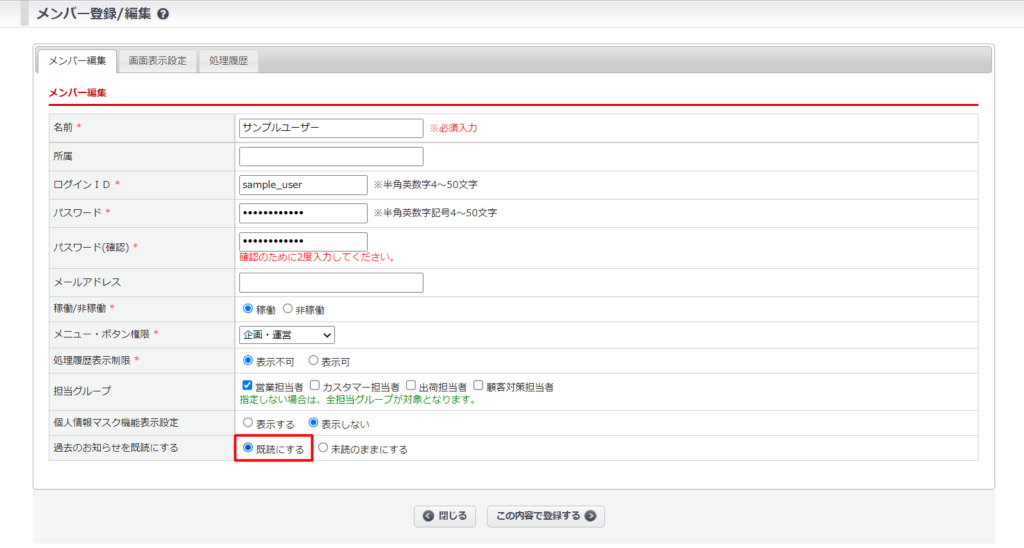
Task: Check the カスタマー担当者 checkbox
Action: [315, 386]
